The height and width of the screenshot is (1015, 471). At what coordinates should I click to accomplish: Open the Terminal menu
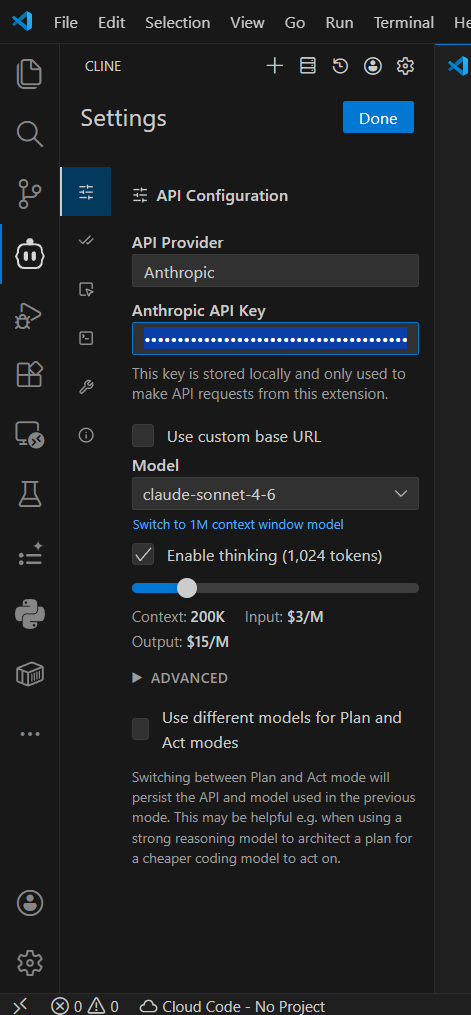click(x=404, y=23)
